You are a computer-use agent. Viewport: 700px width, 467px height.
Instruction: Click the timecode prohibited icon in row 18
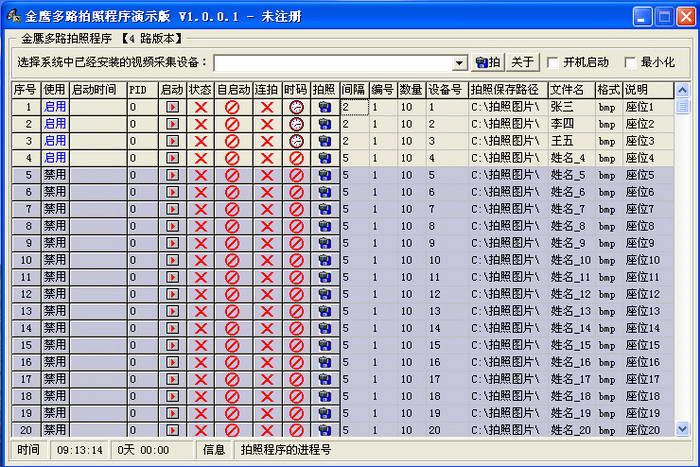[x=296, y=396]
